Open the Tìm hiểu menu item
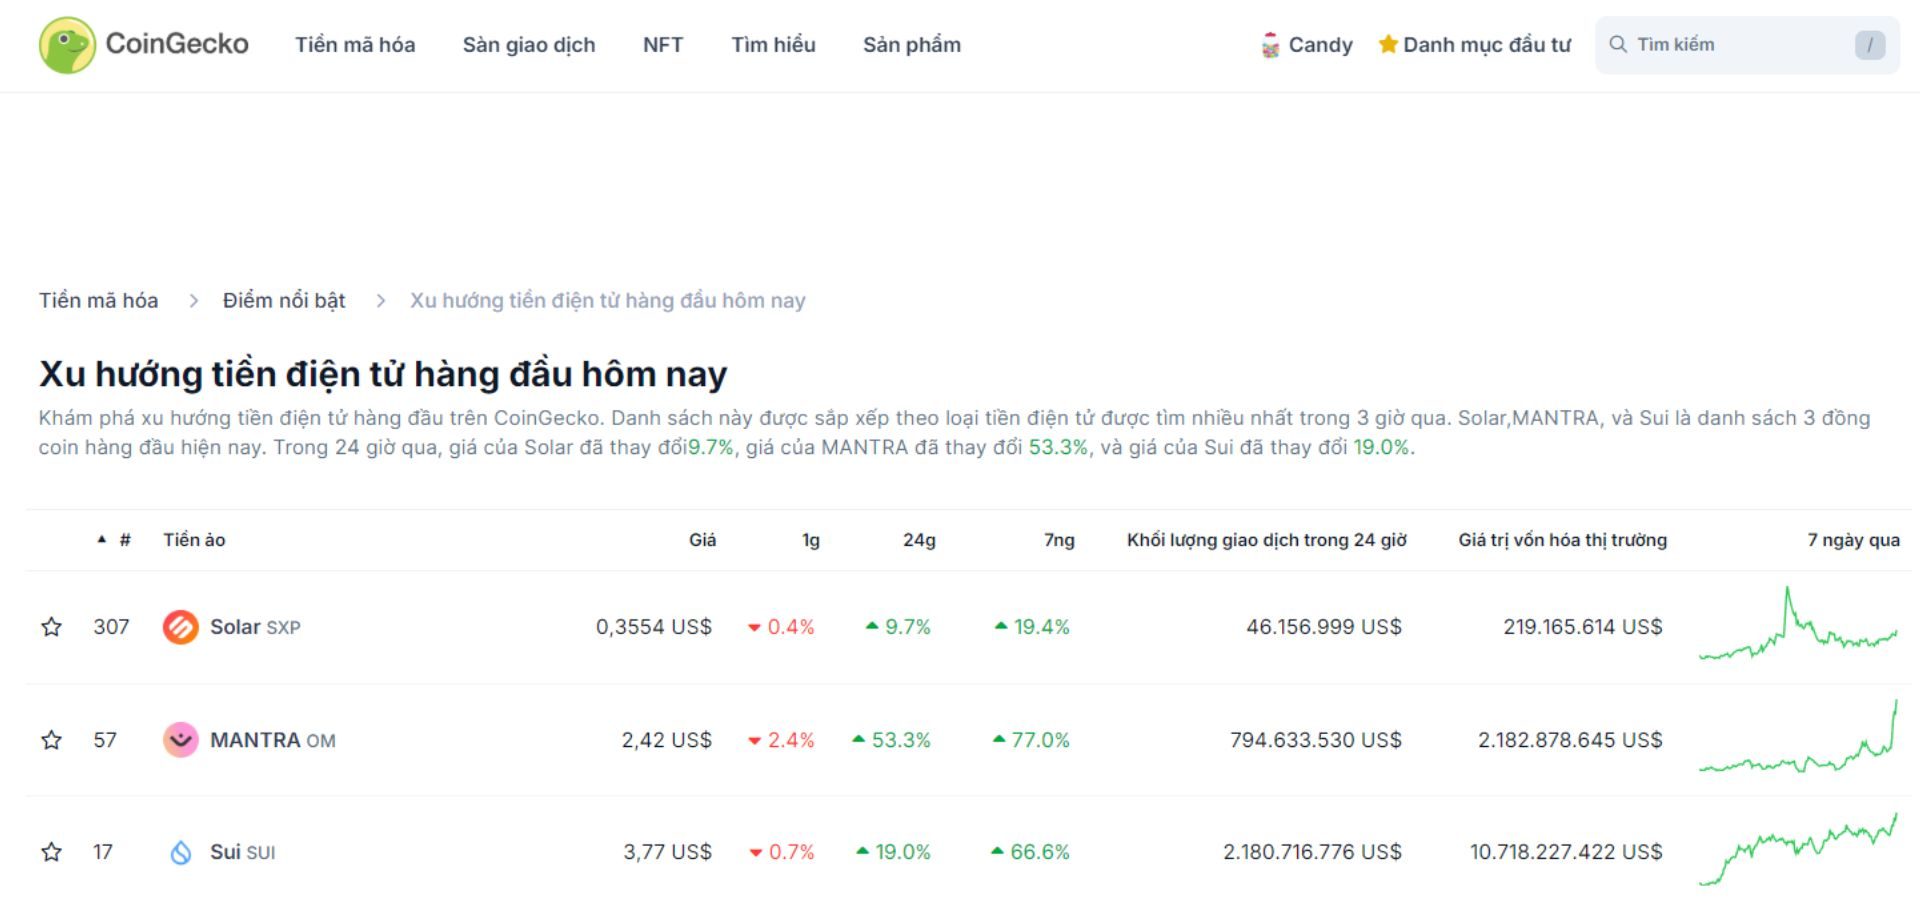 (774, 45)
